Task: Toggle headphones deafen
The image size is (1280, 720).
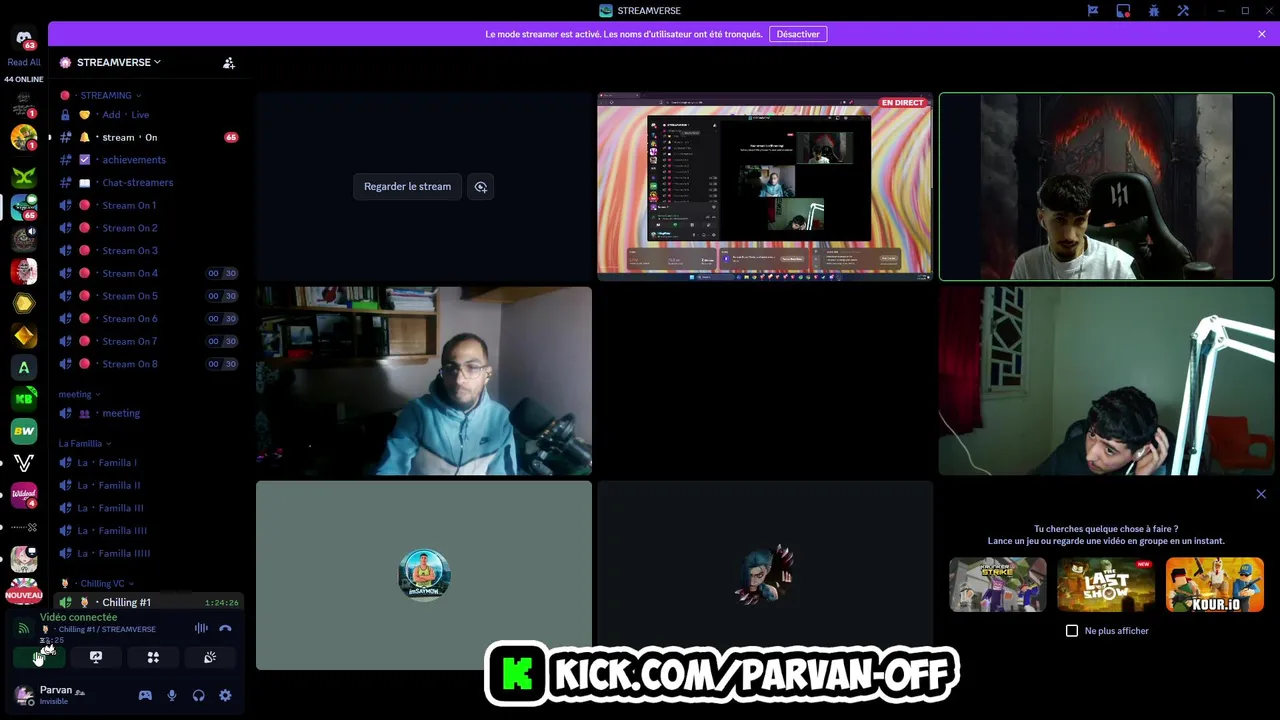Action: pyautogui.click(x=198, y=695)
